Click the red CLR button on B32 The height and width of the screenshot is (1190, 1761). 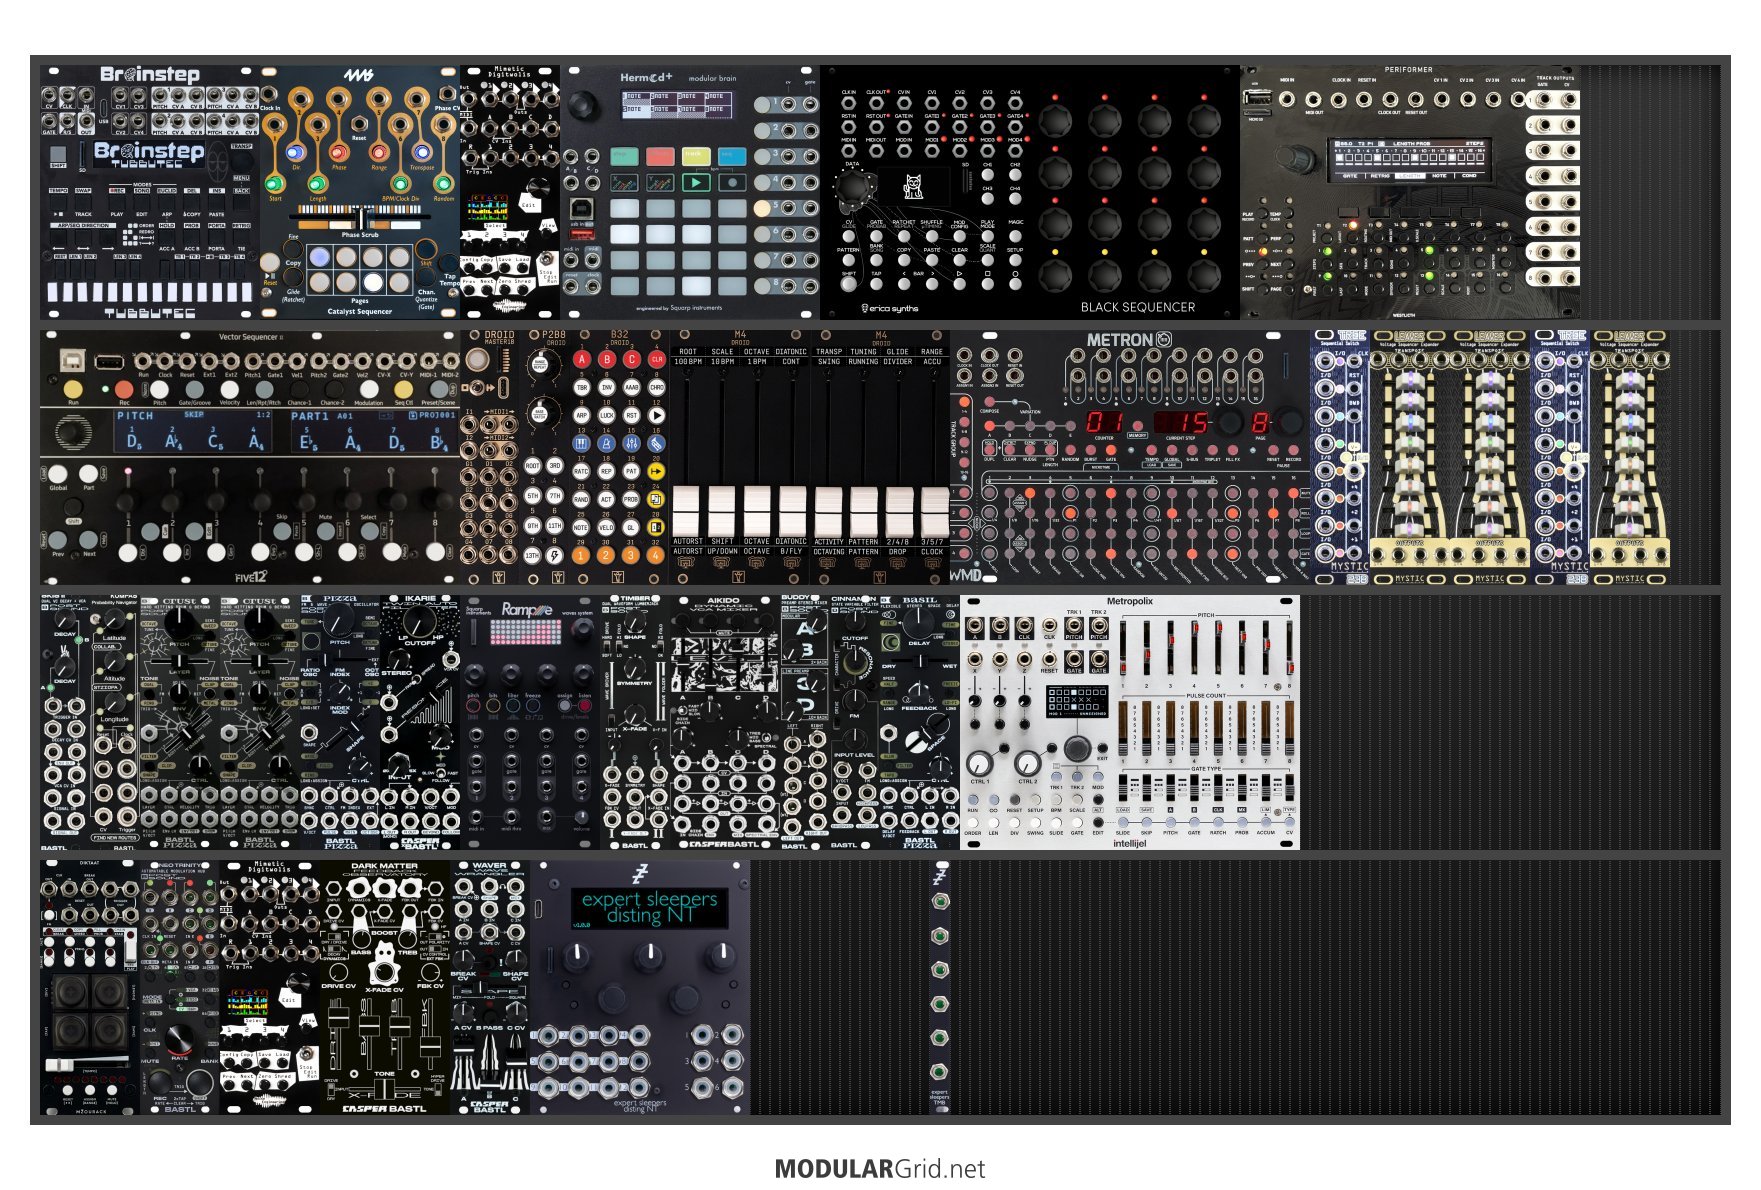coord(656,359)
